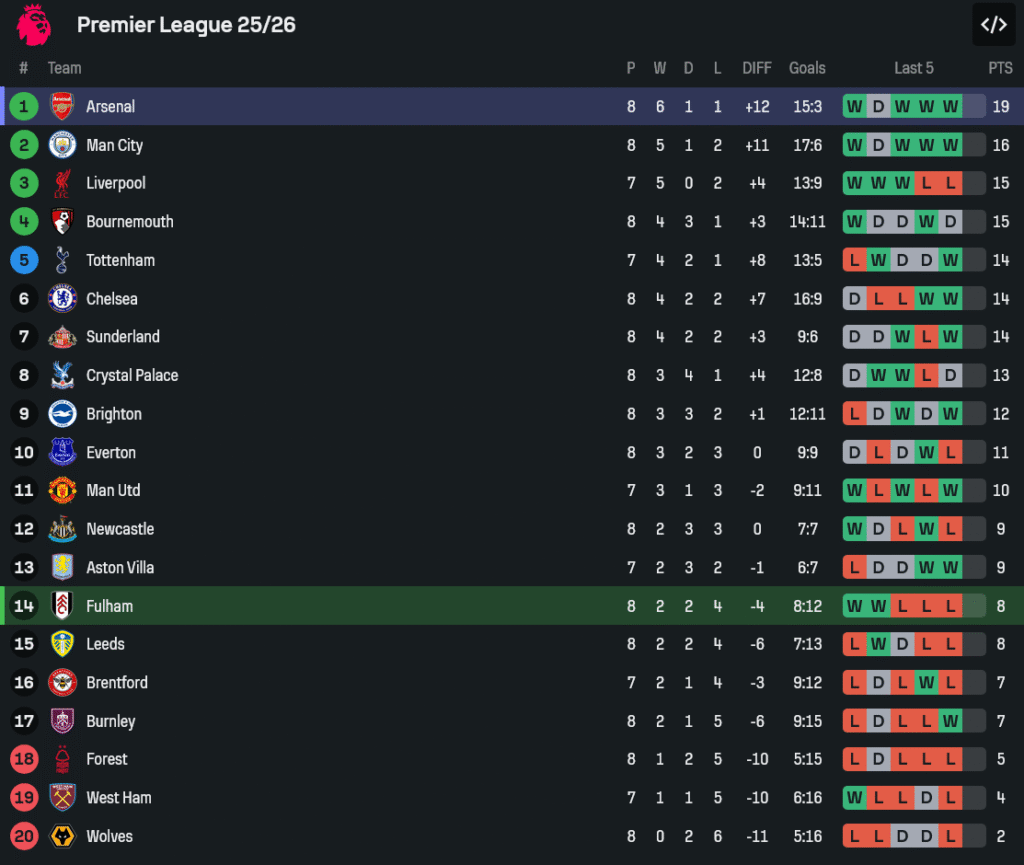Click Tottenham's blue position 5 badge

click(x=24, y=260)
